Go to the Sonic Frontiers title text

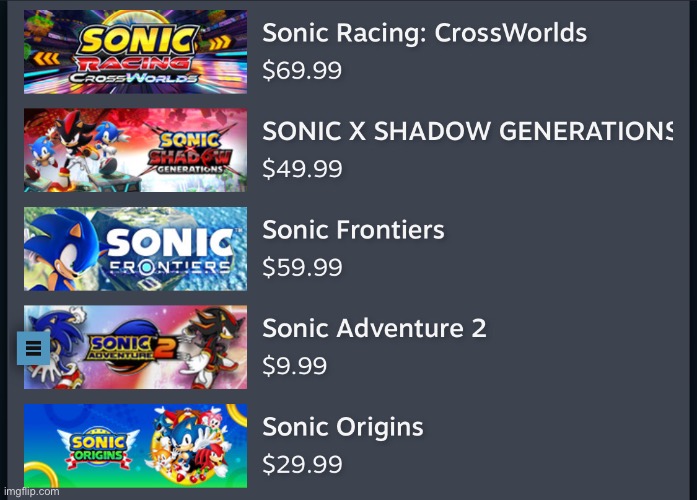pyautogui.click(x=353, y=230)
